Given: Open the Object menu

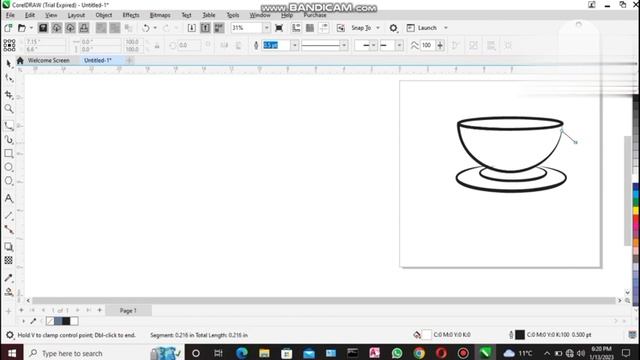Looking at the screenshot, I should coord(104,15).
